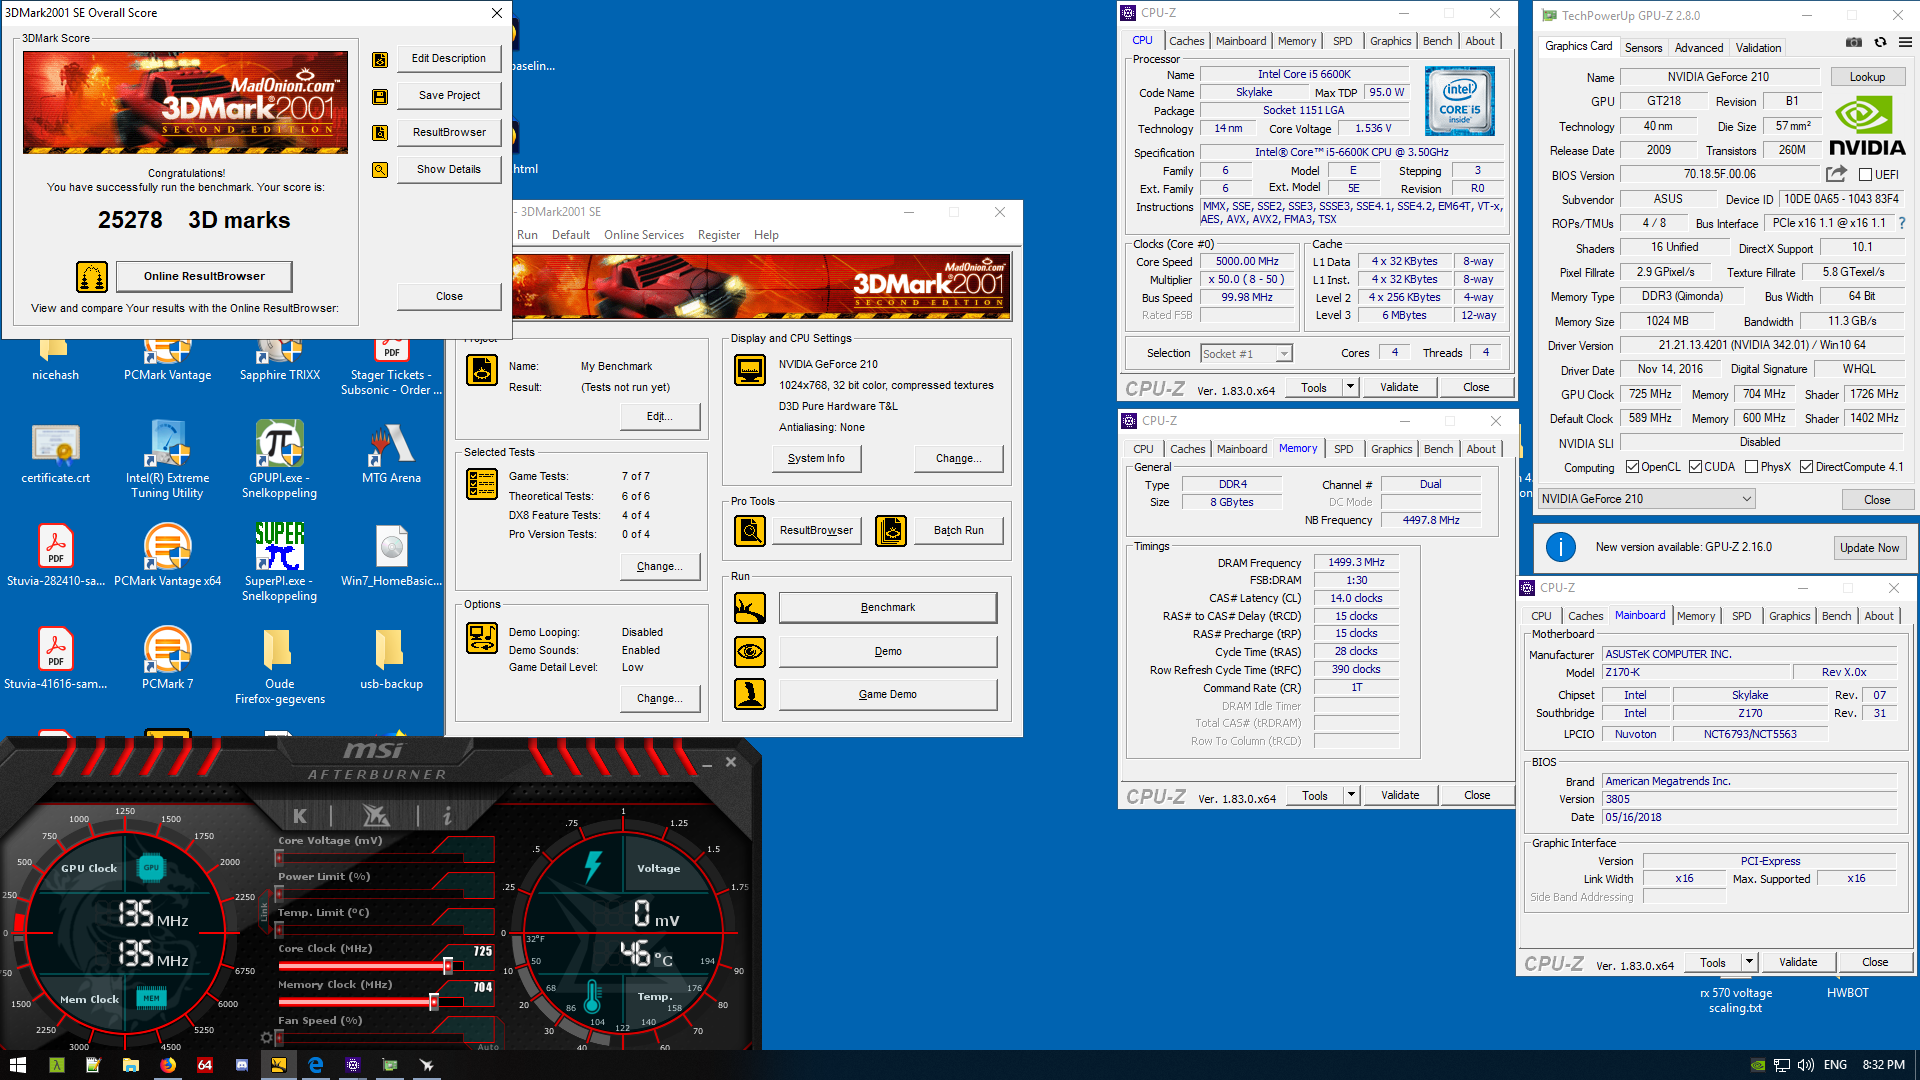The width and height of the screenshot is (1920, 1080).
Task: Click Core Clock slider handle in Afterburner
Action: coord(448,966)
